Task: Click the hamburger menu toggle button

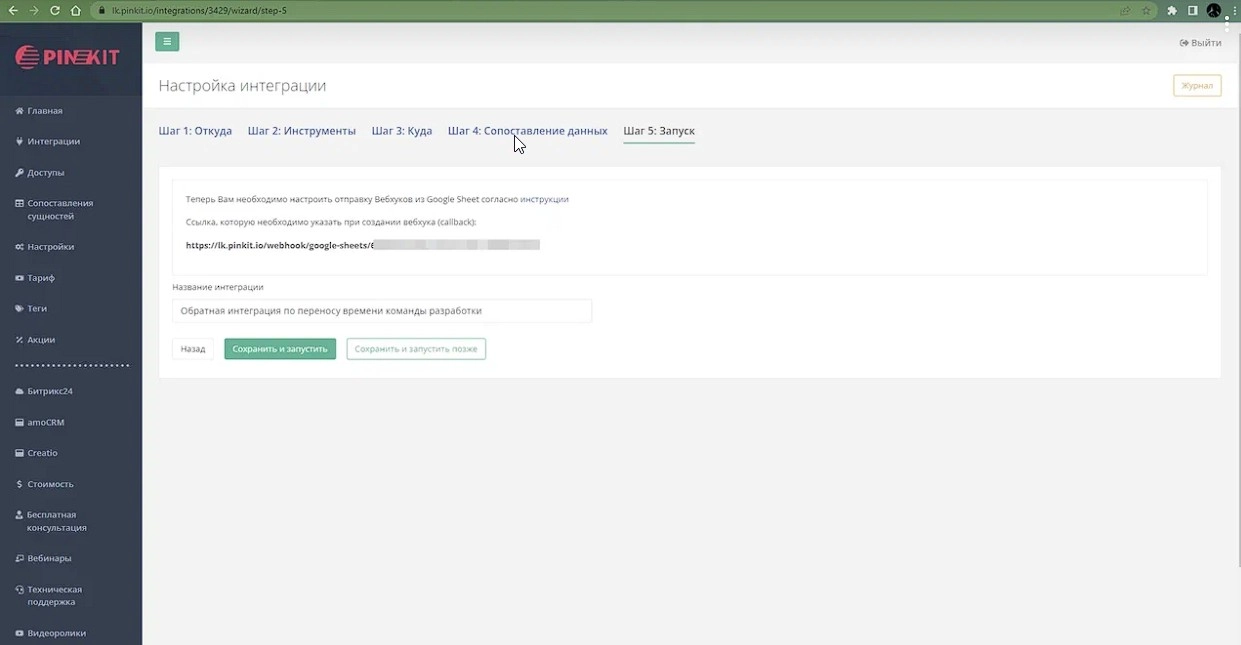Action: tap(167, 42)
